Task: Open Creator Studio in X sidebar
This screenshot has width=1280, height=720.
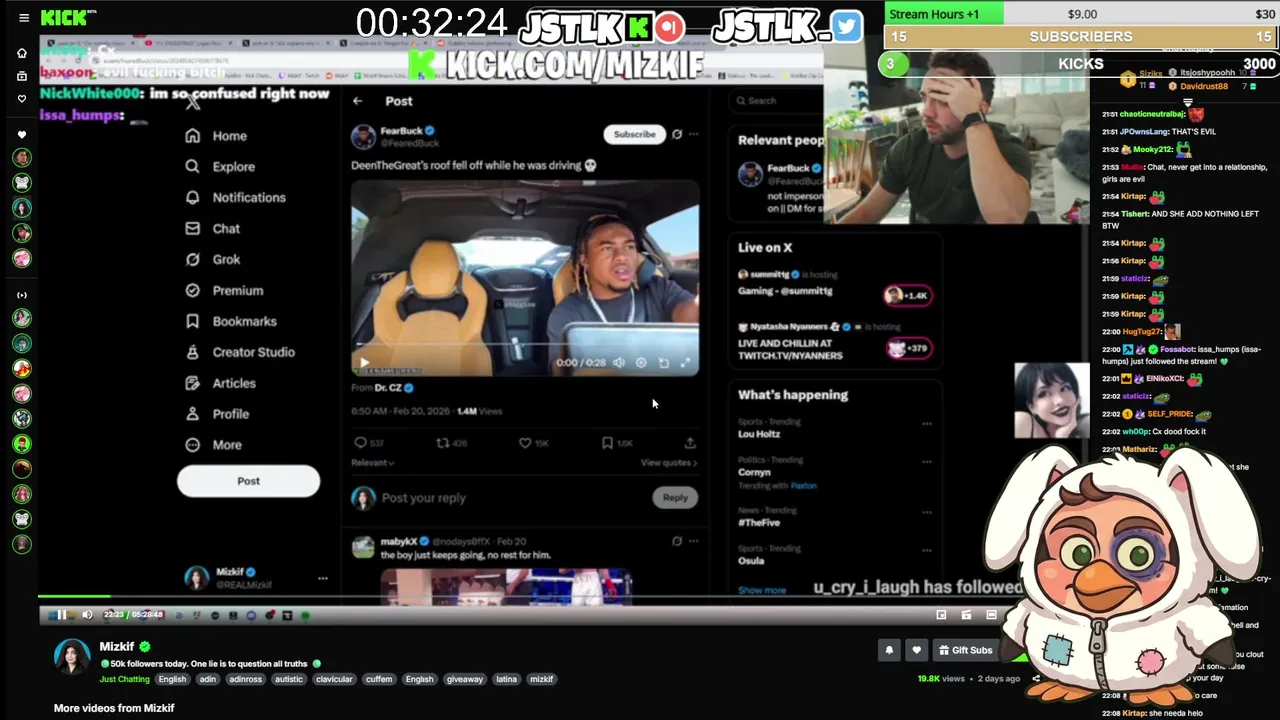Action: pyautogui.click(x=240, y=353)
